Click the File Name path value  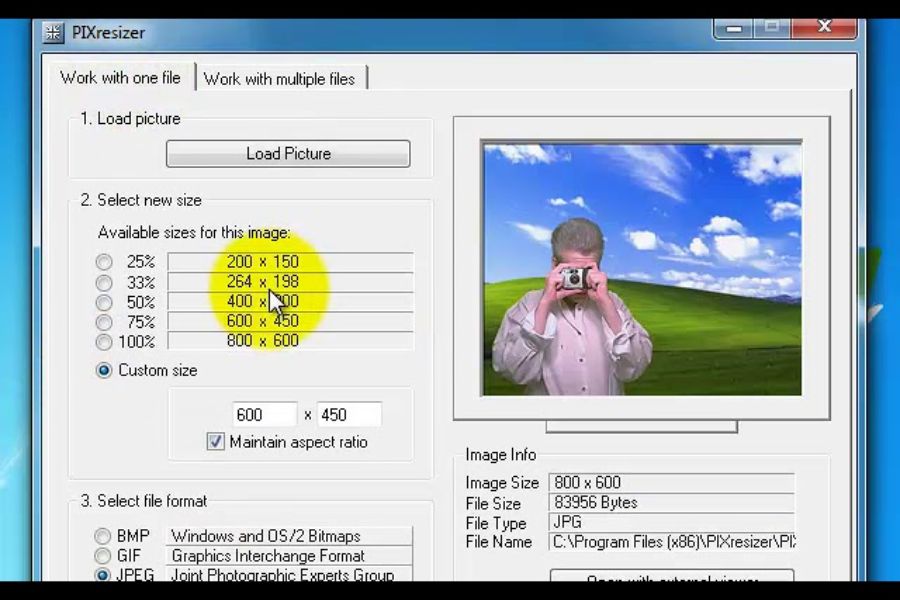pos(673,541)
